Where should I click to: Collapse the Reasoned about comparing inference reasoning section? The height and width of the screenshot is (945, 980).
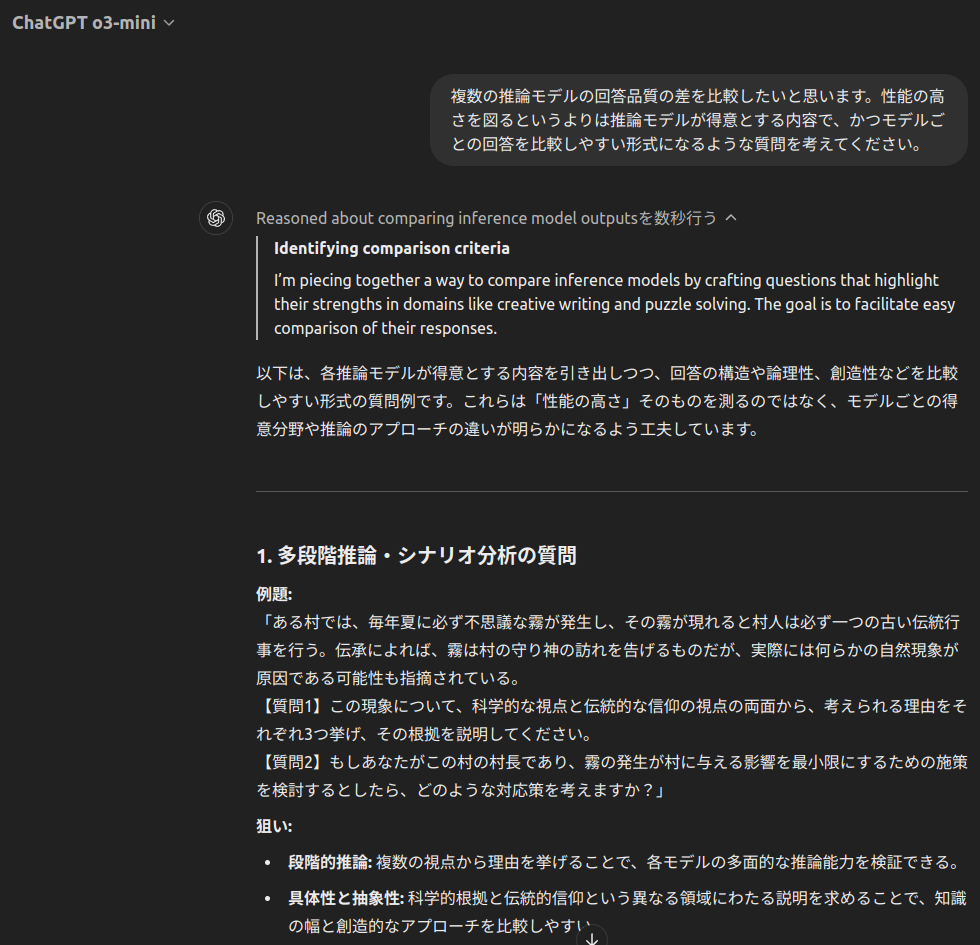(496, 218)
